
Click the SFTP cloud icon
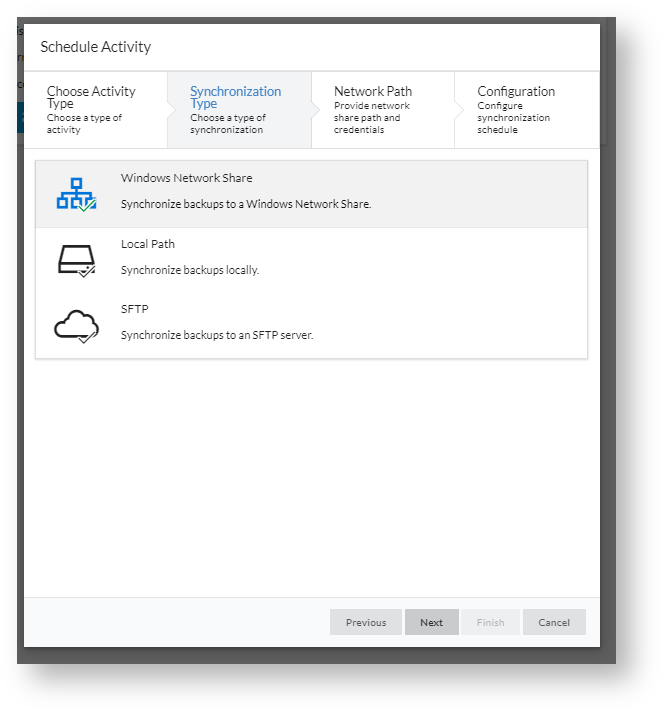pyautogui.click(x=76, y=326)
